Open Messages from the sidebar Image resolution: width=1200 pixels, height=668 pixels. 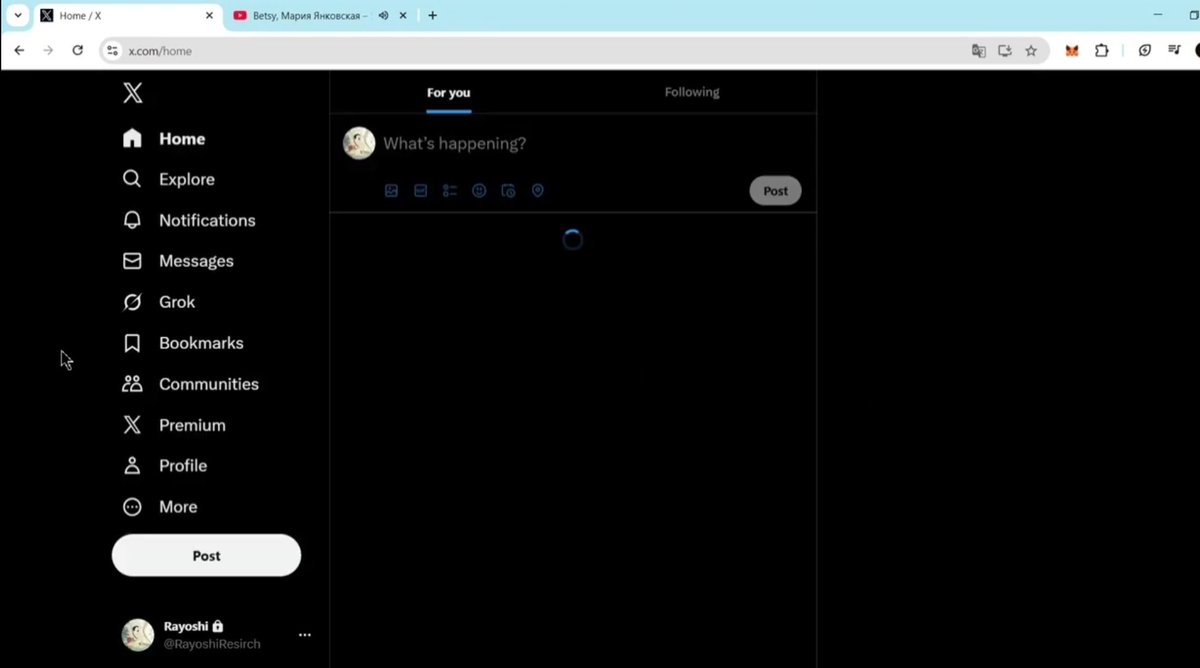click(x=178, y=261)
